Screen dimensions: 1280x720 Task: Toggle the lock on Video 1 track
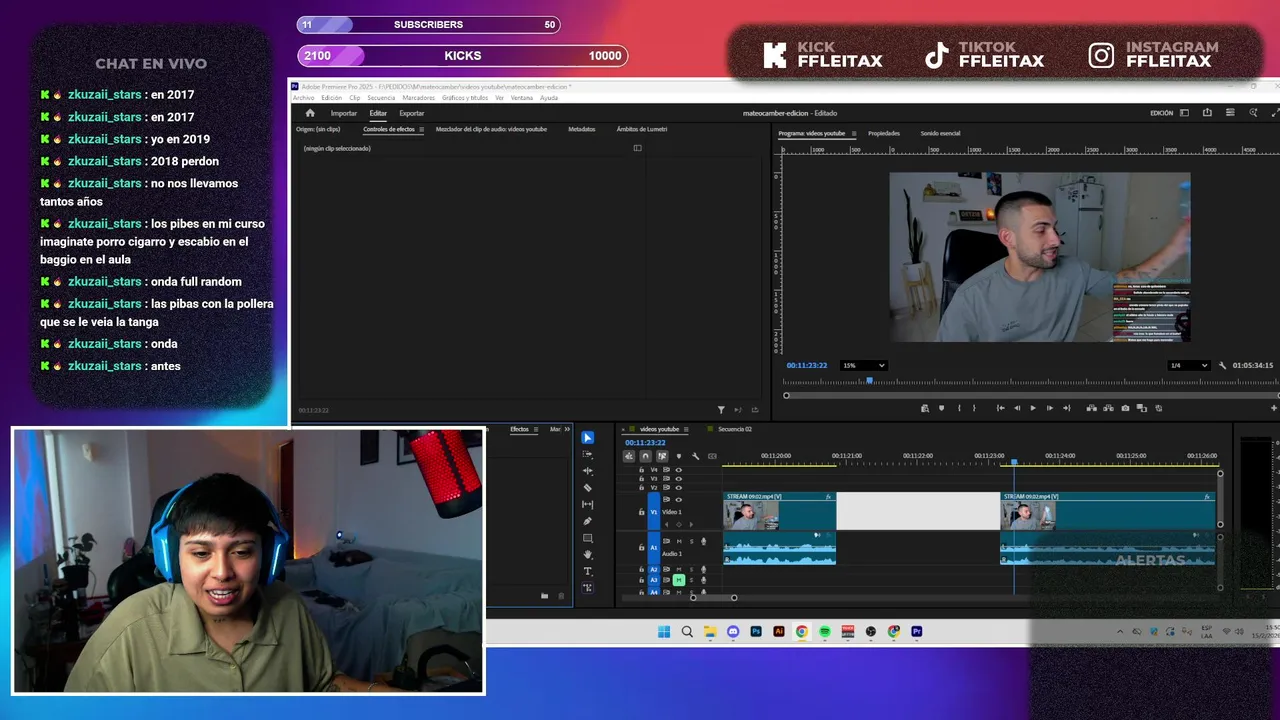click(x=642, y=512)
